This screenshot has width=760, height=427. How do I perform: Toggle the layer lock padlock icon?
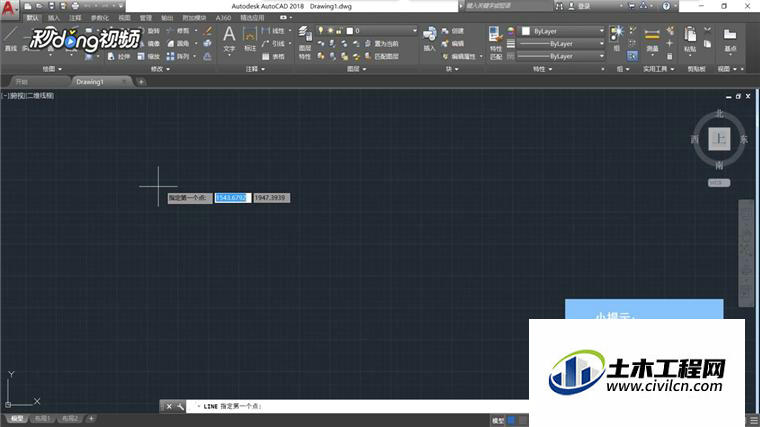[x=339, y=31]
